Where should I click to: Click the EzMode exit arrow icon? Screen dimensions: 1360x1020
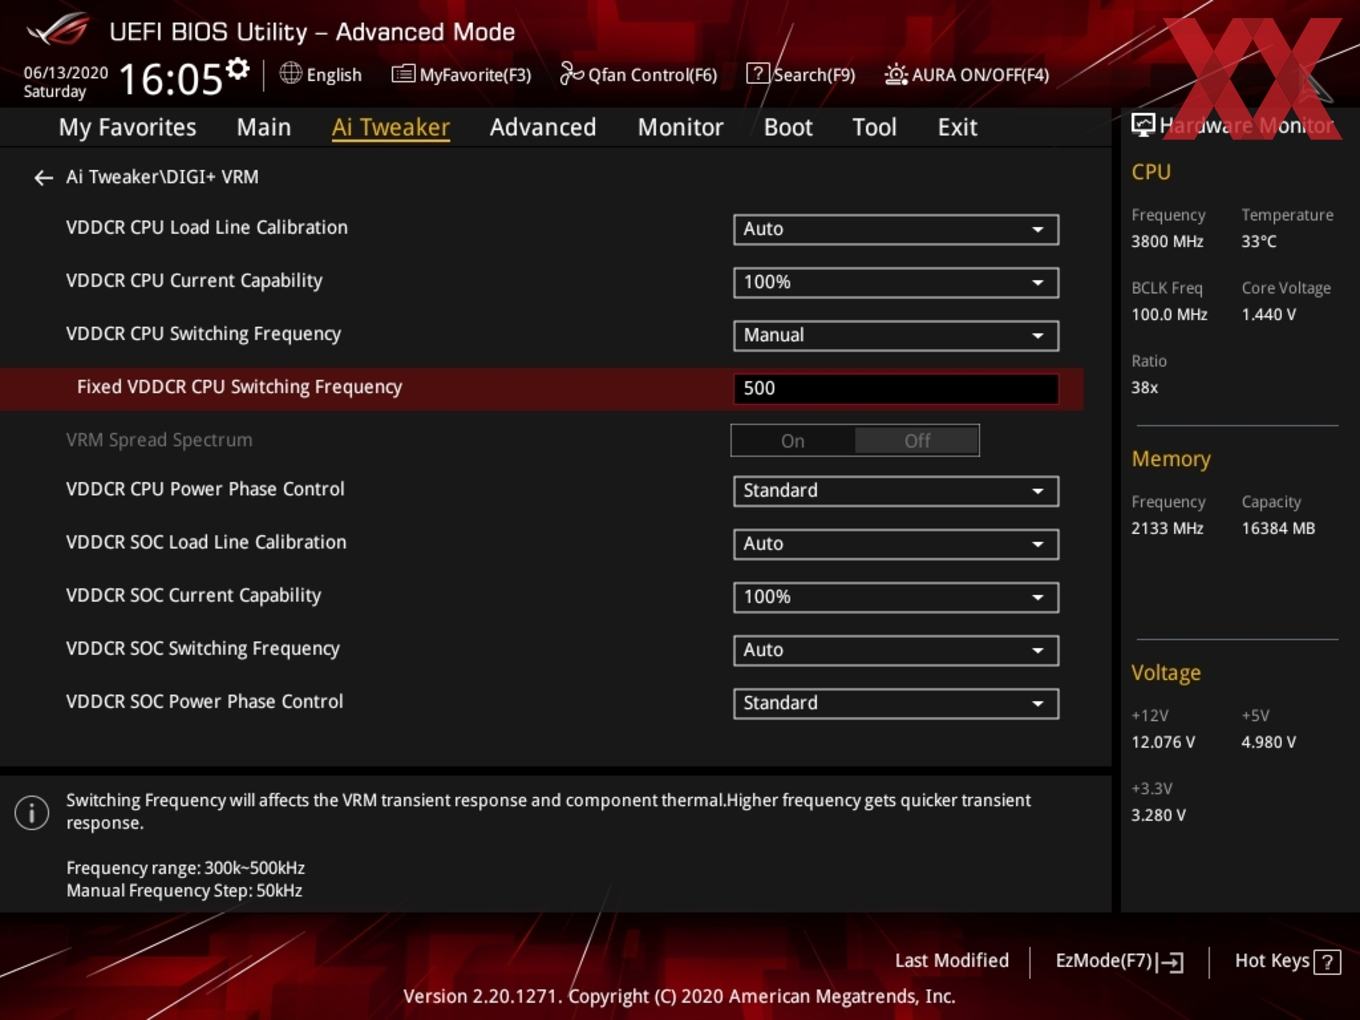click(x=1170, y=962)
